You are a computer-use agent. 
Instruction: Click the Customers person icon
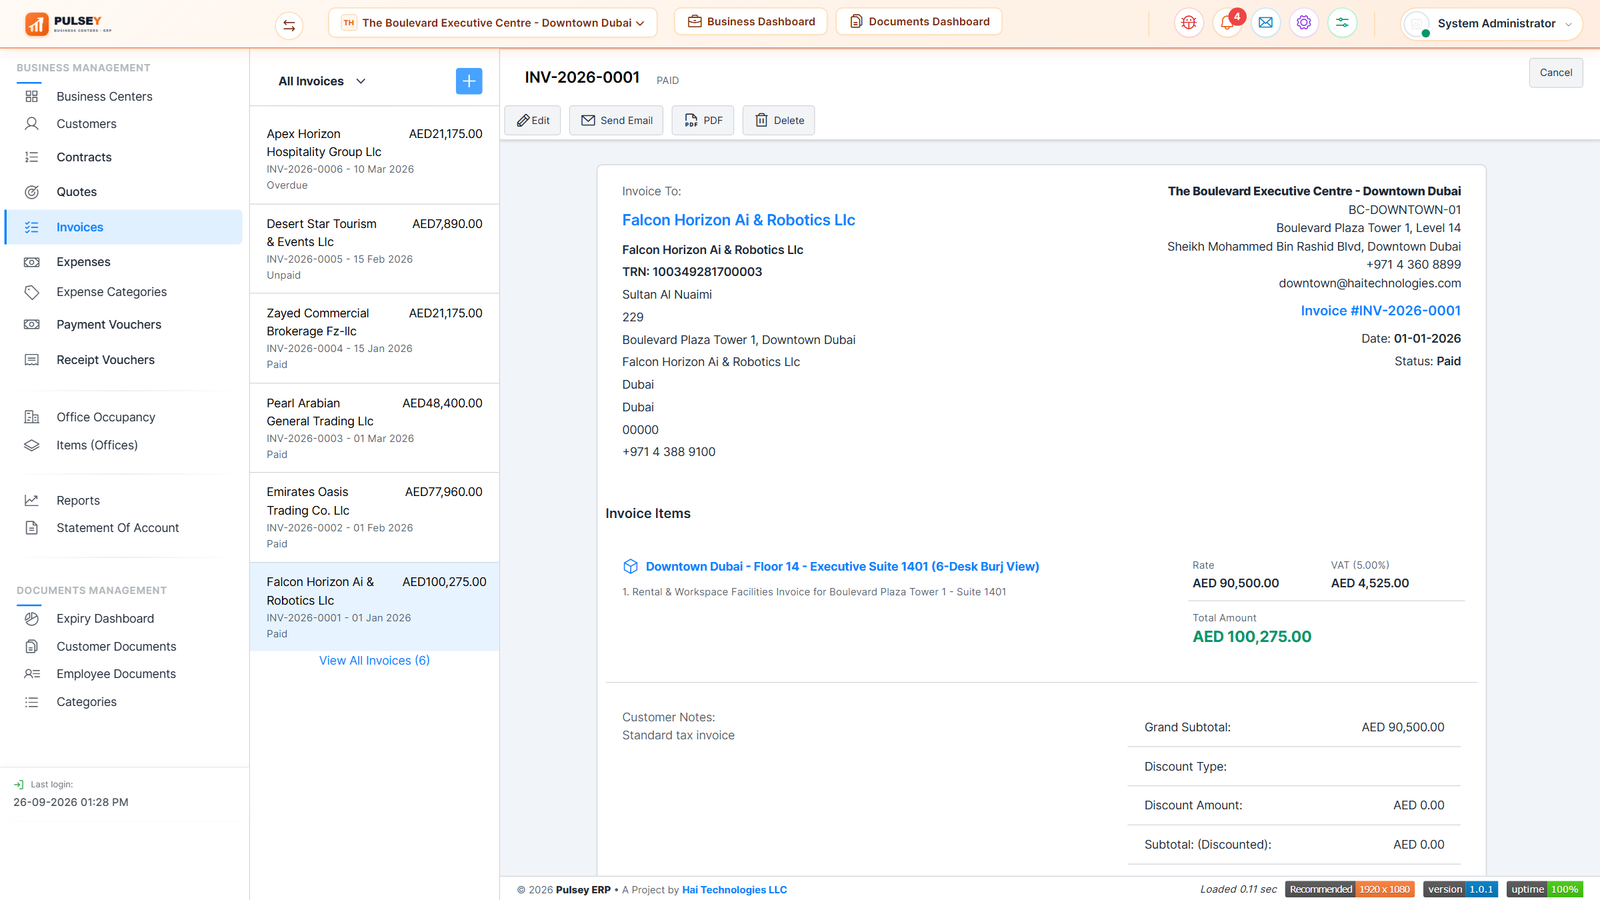(32, 124)
